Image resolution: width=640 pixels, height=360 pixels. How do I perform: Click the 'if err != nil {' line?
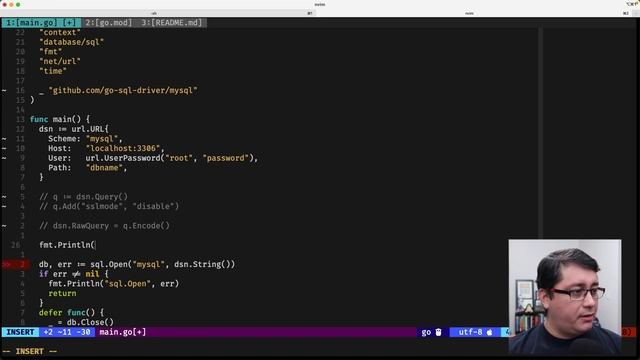[x=74, y=274]
